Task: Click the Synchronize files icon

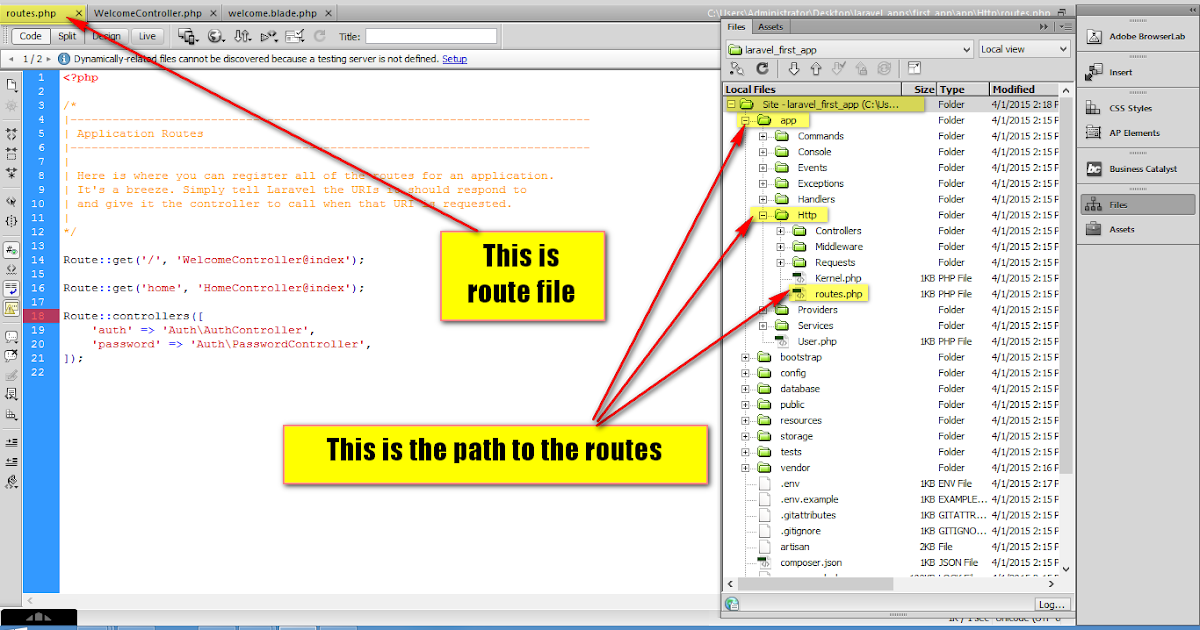Action: click(x=884, y=68)
